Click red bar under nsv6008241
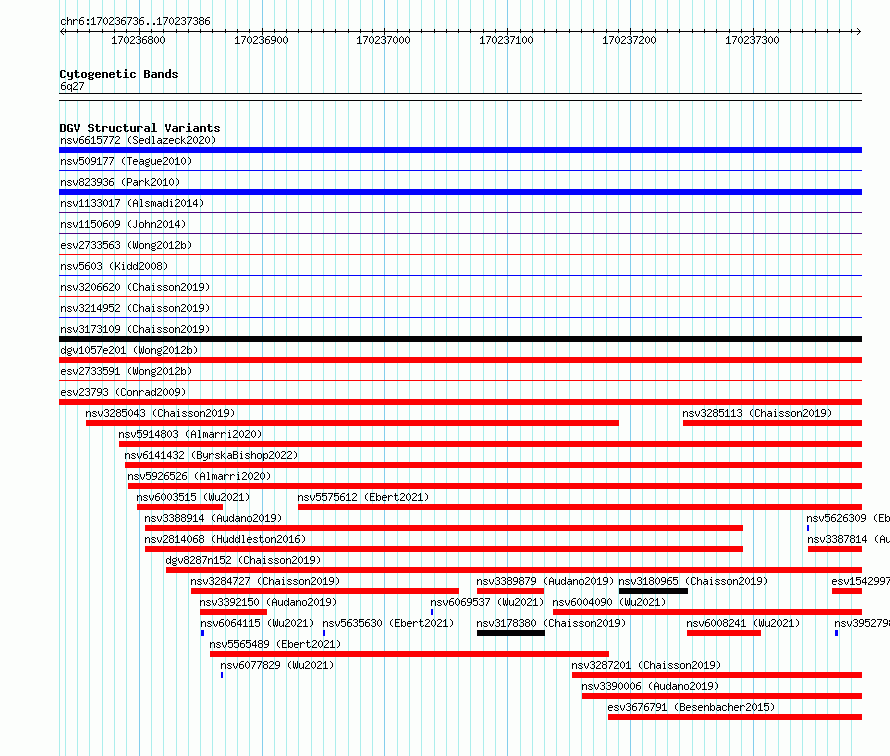The image size is (890, 756). click(724, 633)
